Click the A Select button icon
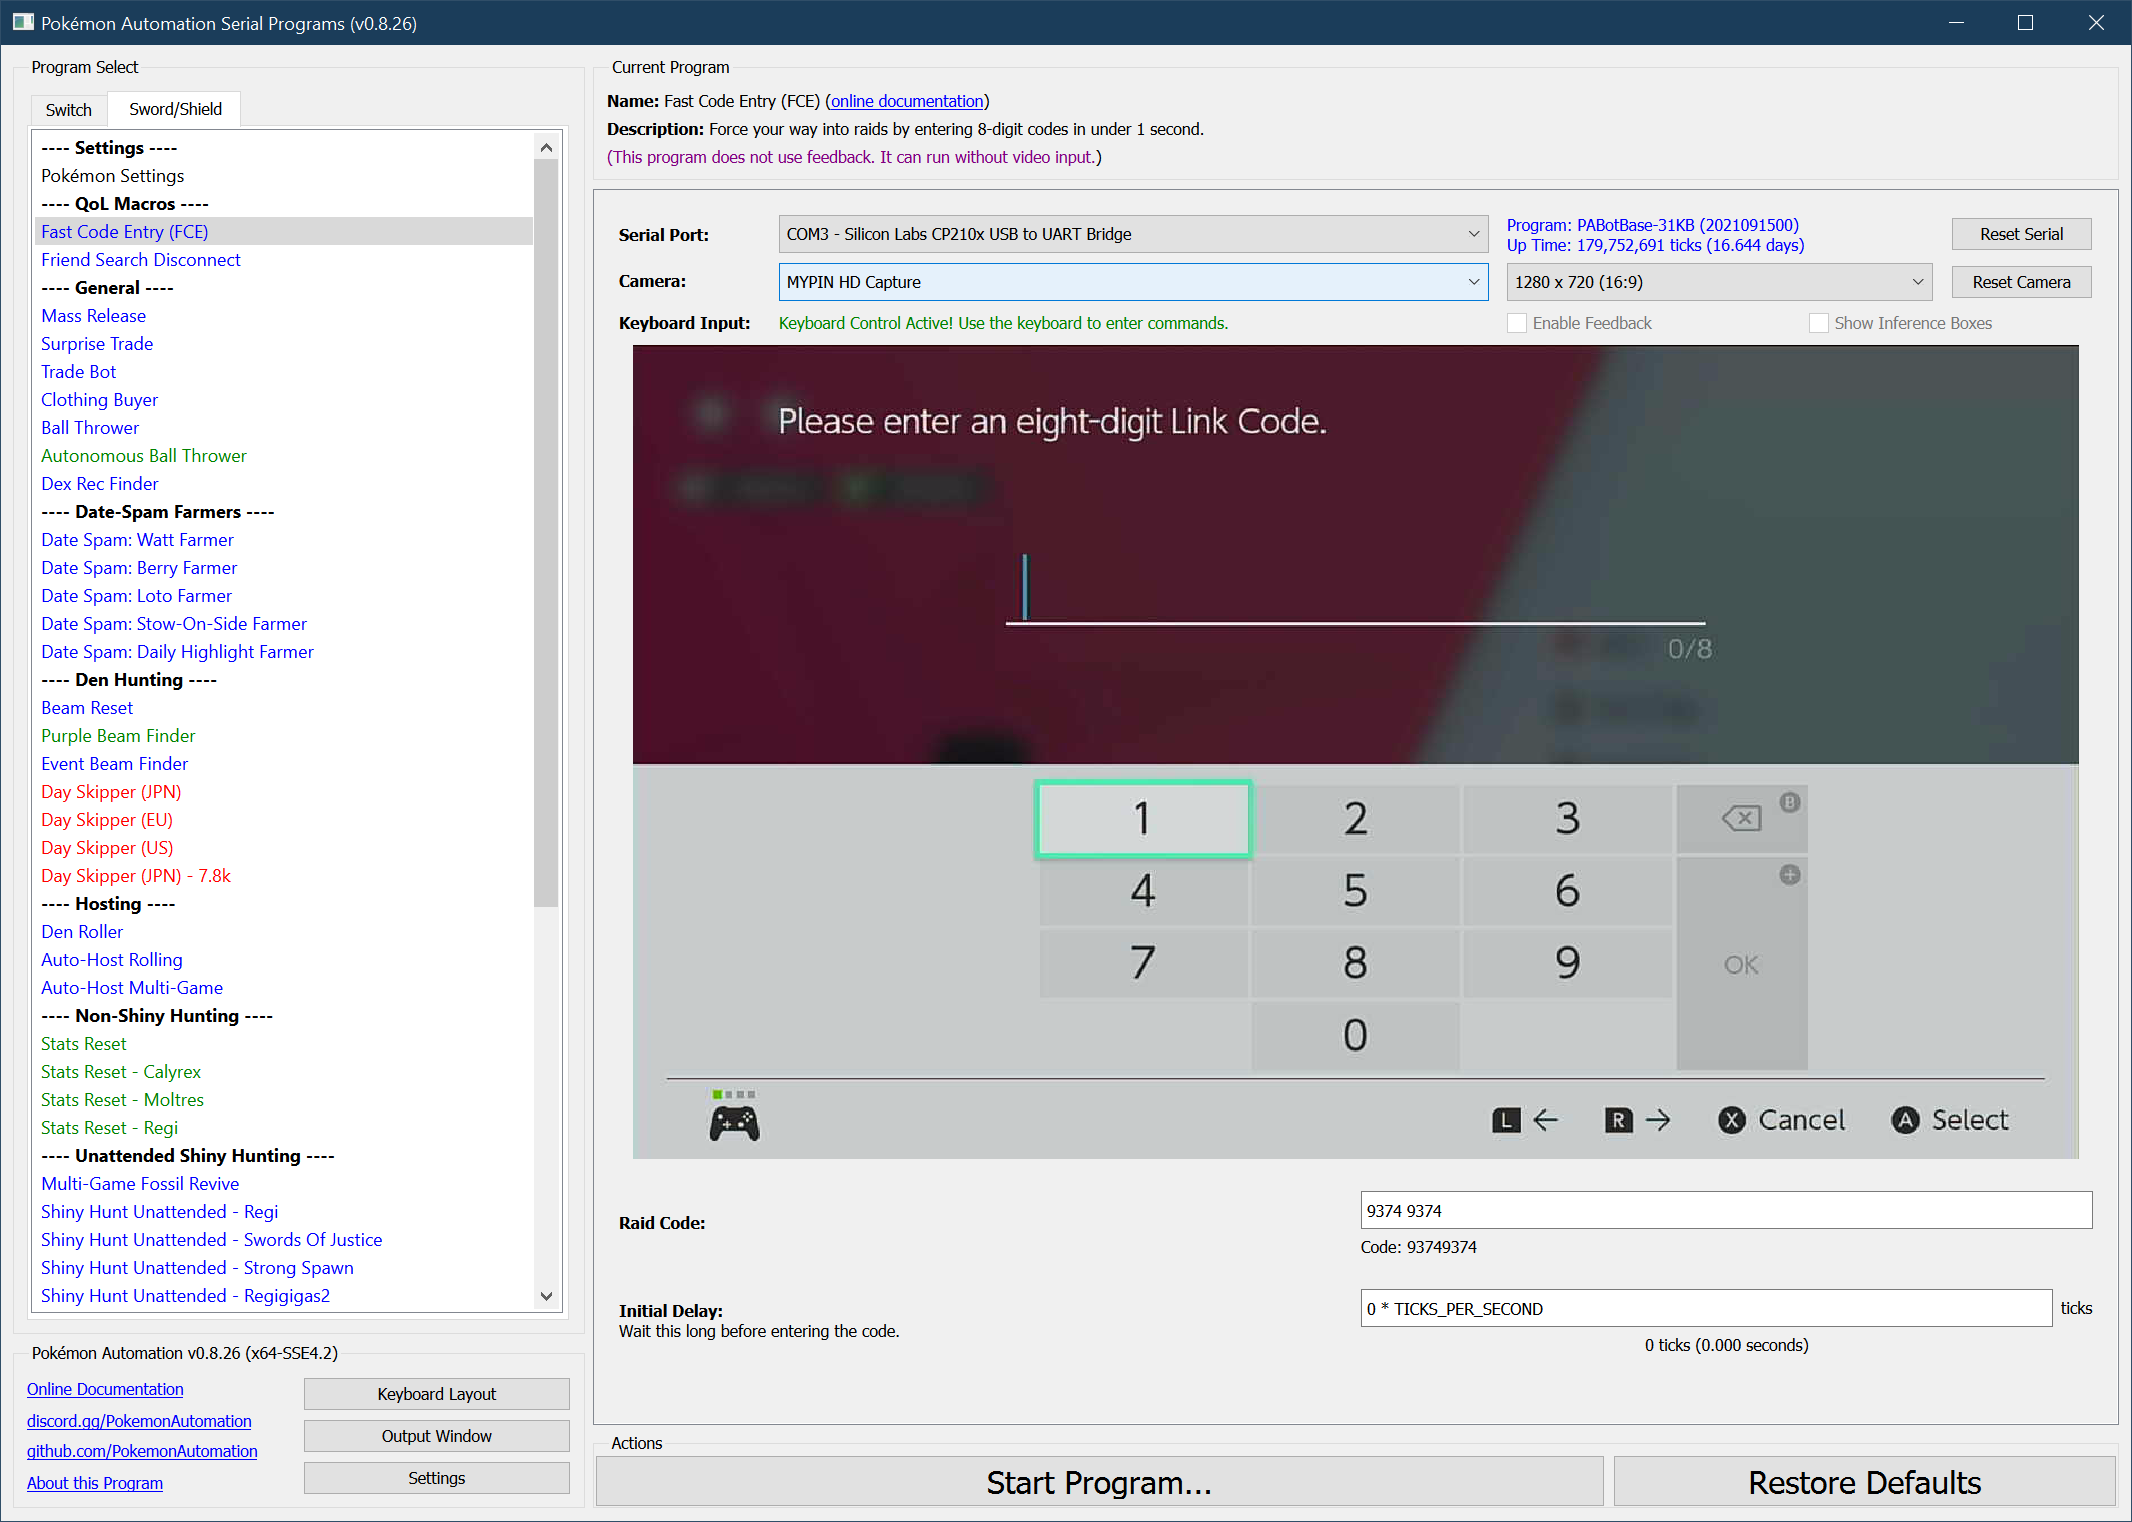 1905,1120
